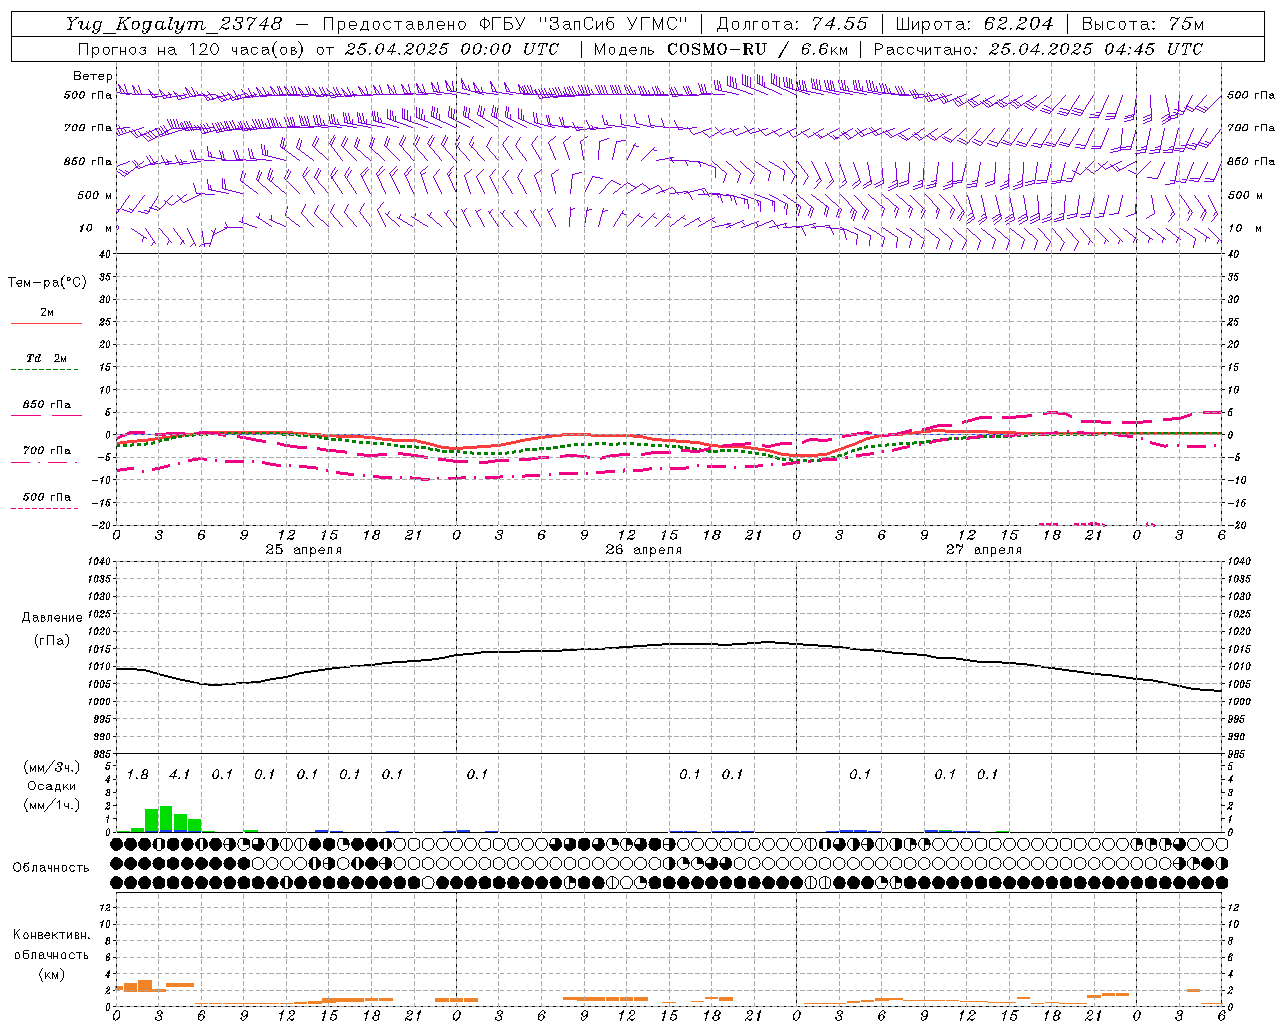Image resolution: width=1280 pixels, height=1024 pixels.
Task: Click the black pressure curve peak on 26 апреля
Action: 767,642
